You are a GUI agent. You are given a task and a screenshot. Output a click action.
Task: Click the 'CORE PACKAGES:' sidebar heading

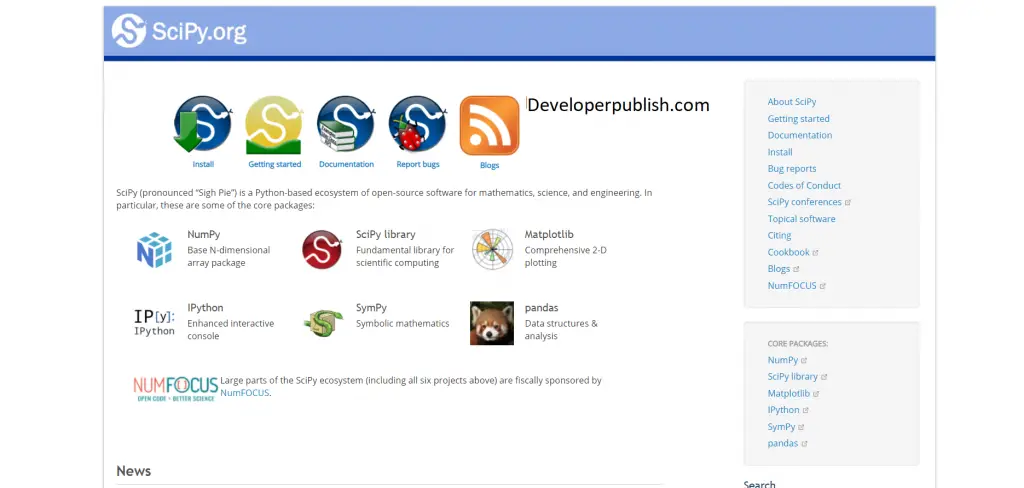(x=797, y=344)
